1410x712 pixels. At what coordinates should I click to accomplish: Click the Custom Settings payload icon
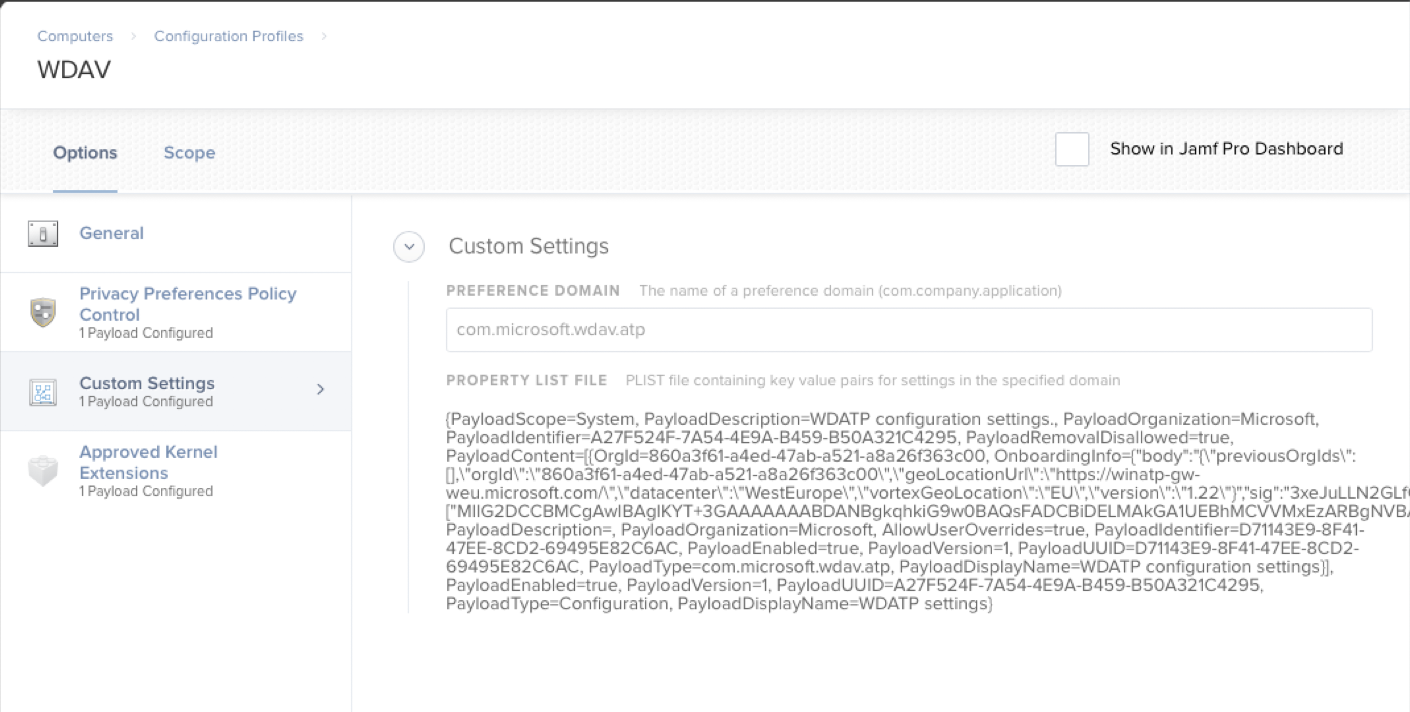43,391
